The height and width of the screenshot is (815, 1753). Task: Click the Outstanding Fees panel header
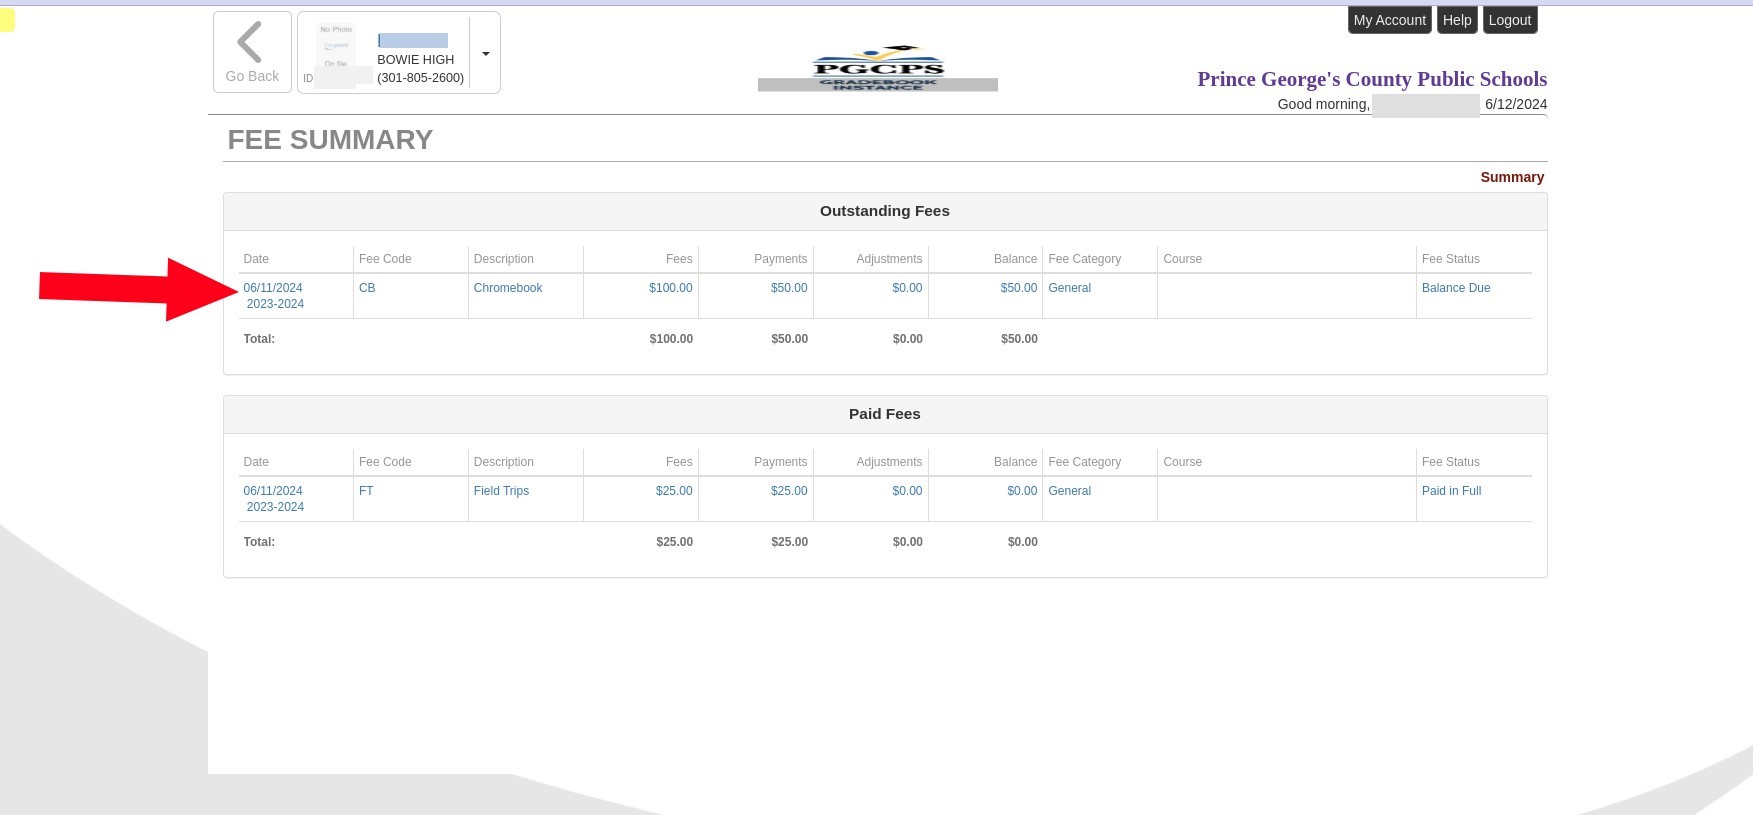click(x=884, y=211)
